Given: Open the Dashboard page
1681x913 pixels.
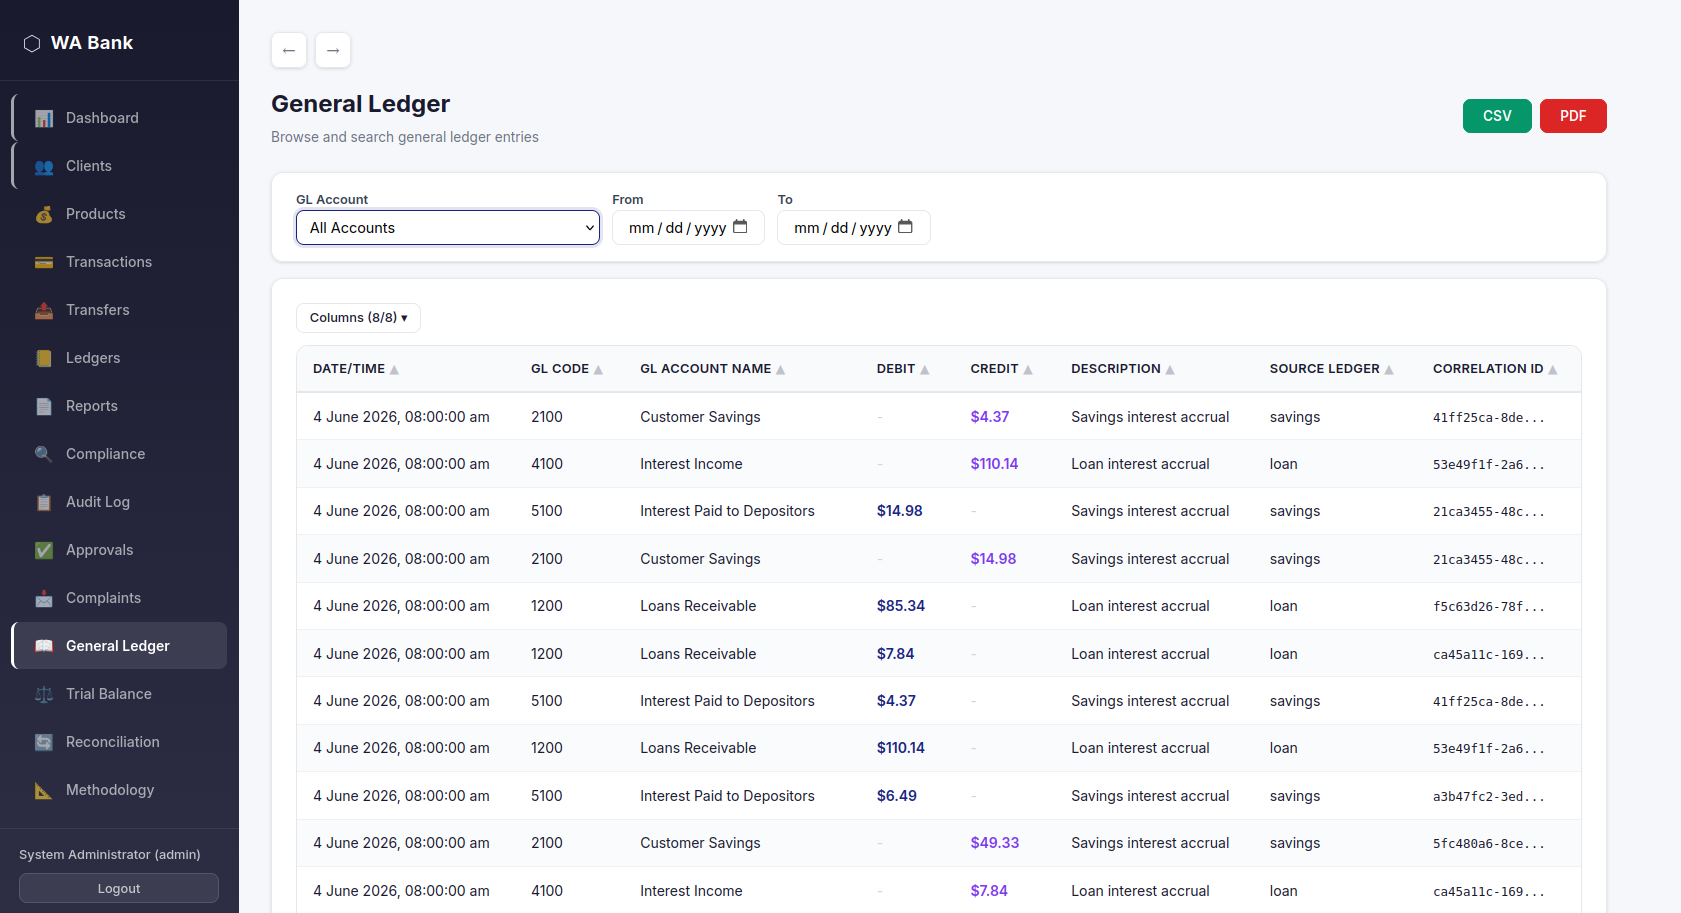Looking at the screenshot, I should point(119,118).
